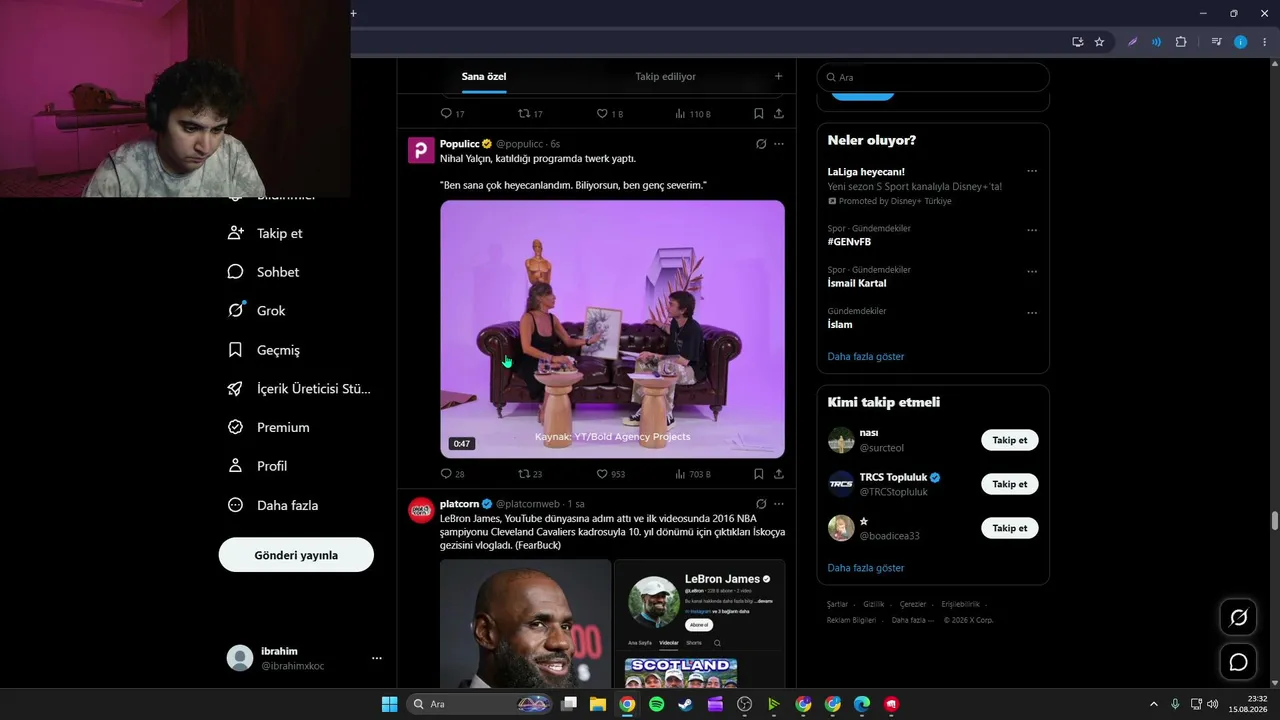
Task: Bookmark the post with 110 B views
Action: pos(759,114)
